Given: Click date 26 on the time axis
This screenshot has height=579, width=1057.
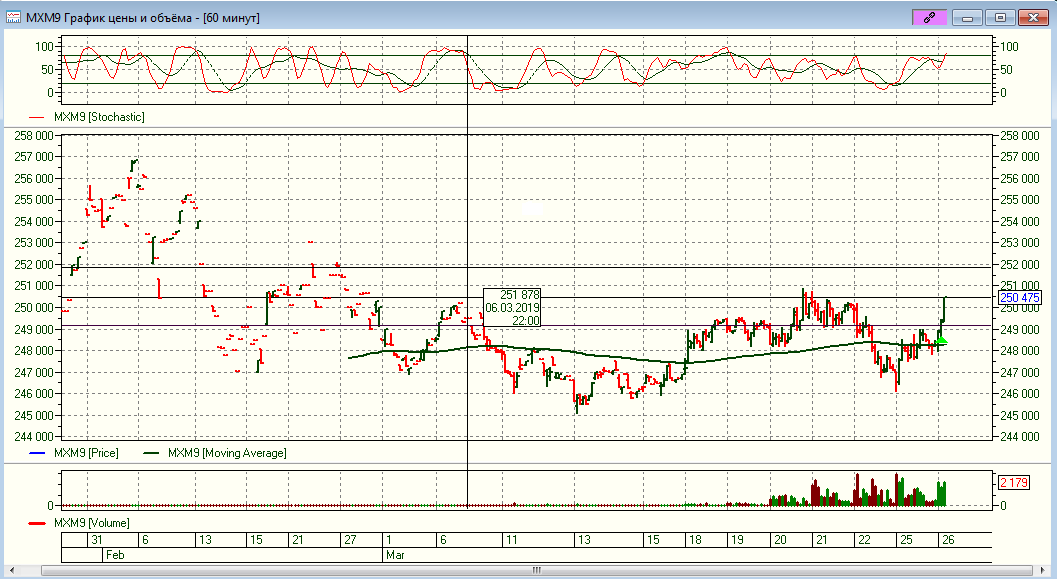Looking at the screenshot, I should pyautogui.click(x=945, y=540).
